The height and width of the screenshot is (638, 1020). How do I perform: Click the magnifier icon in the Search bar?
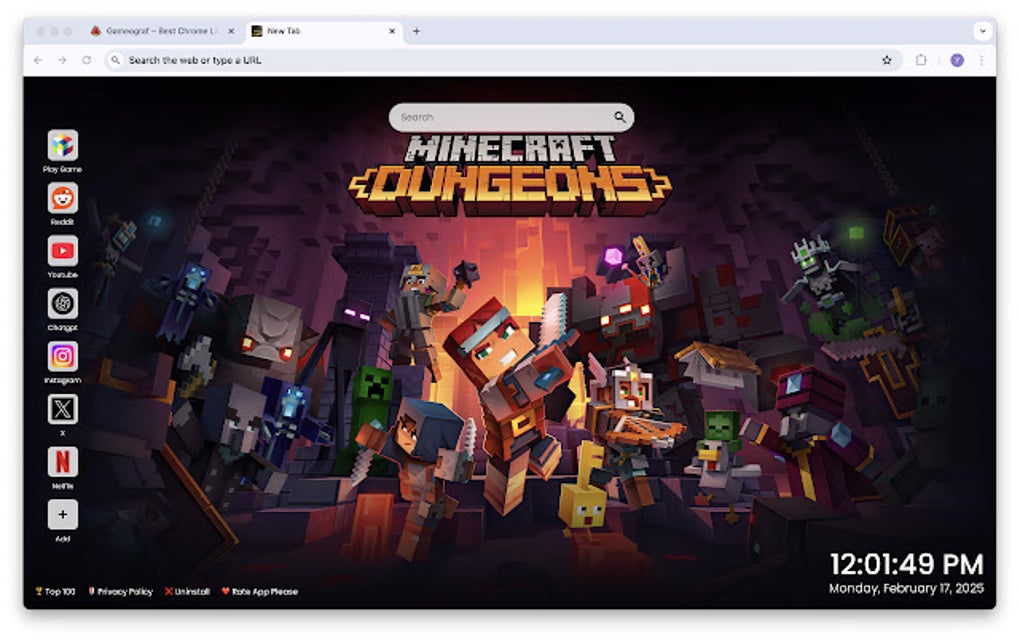[622, 116]
